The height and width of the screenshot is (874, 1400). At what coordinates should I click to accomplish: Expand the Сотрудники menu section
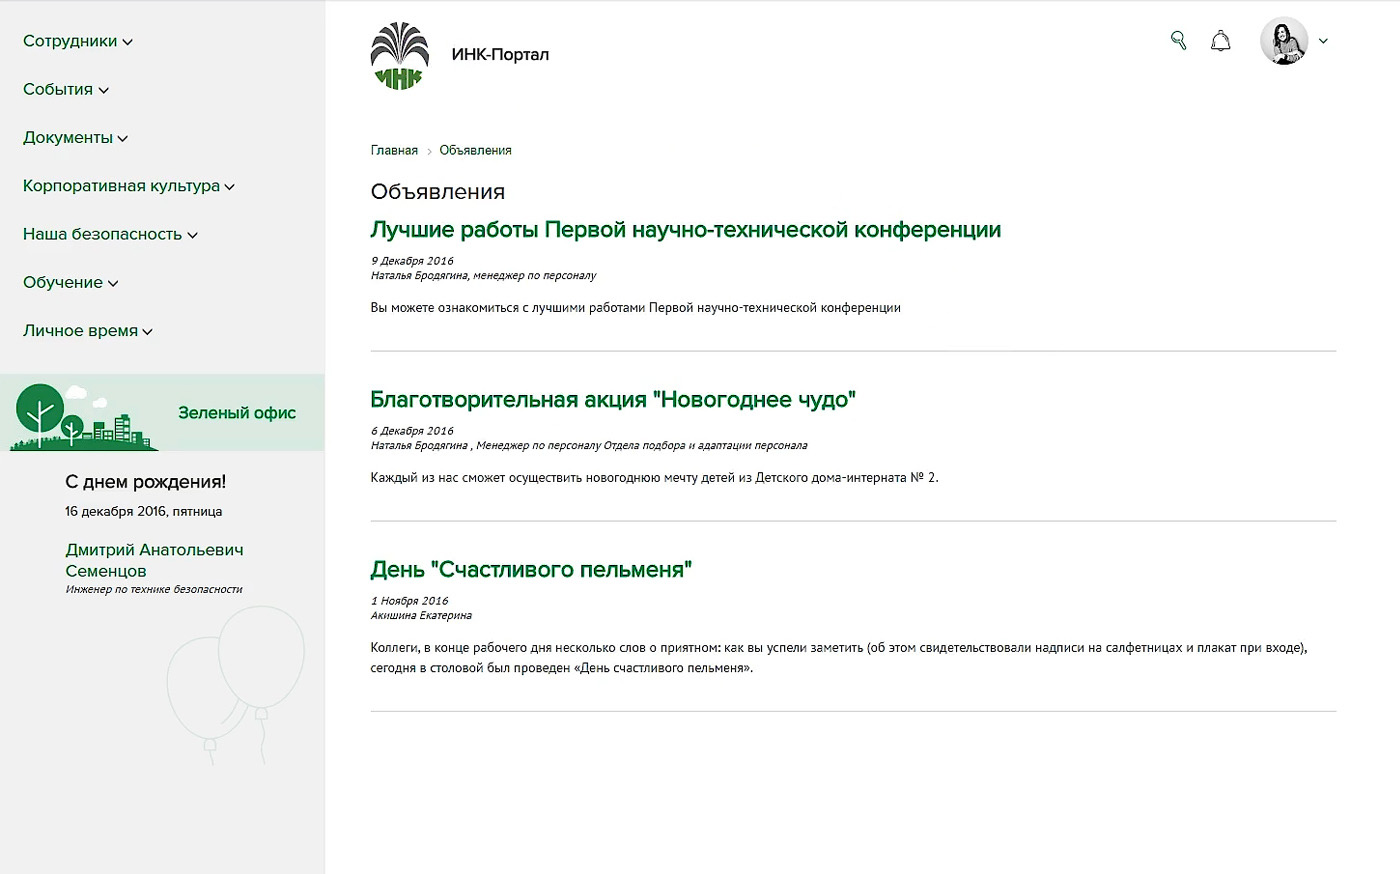coord(70,41)
